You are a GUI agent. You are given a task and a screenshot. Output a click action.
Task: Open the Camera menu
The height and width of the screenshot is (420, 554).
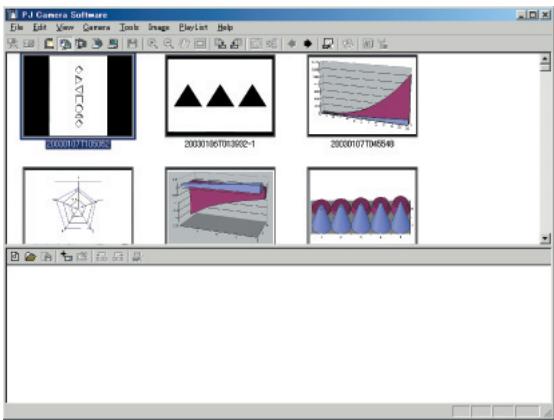96,27
